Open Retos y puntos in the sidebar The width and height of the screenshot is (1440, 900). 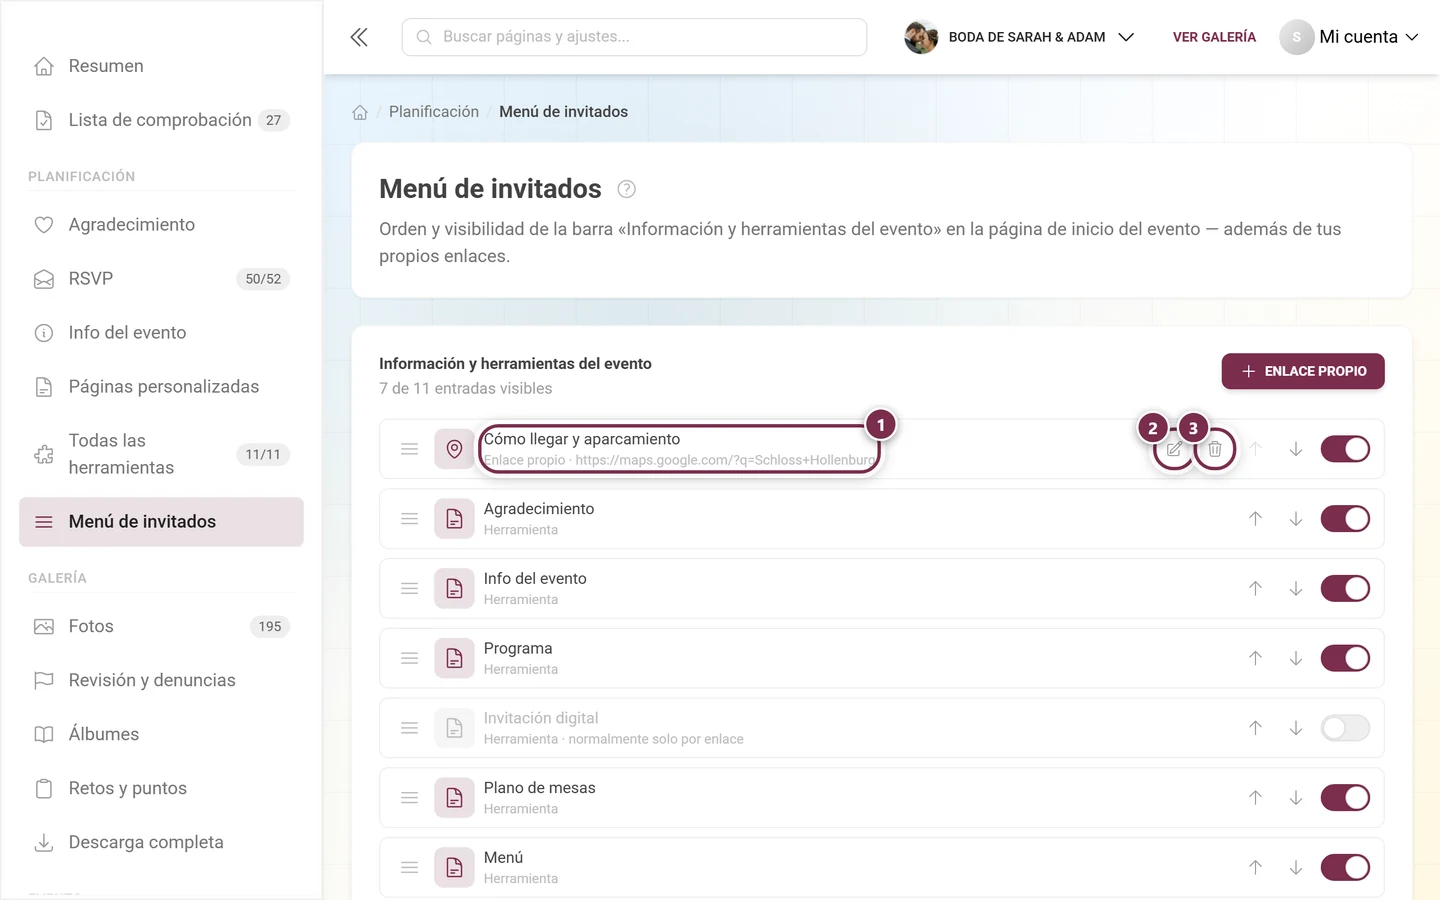pos(161,789)
